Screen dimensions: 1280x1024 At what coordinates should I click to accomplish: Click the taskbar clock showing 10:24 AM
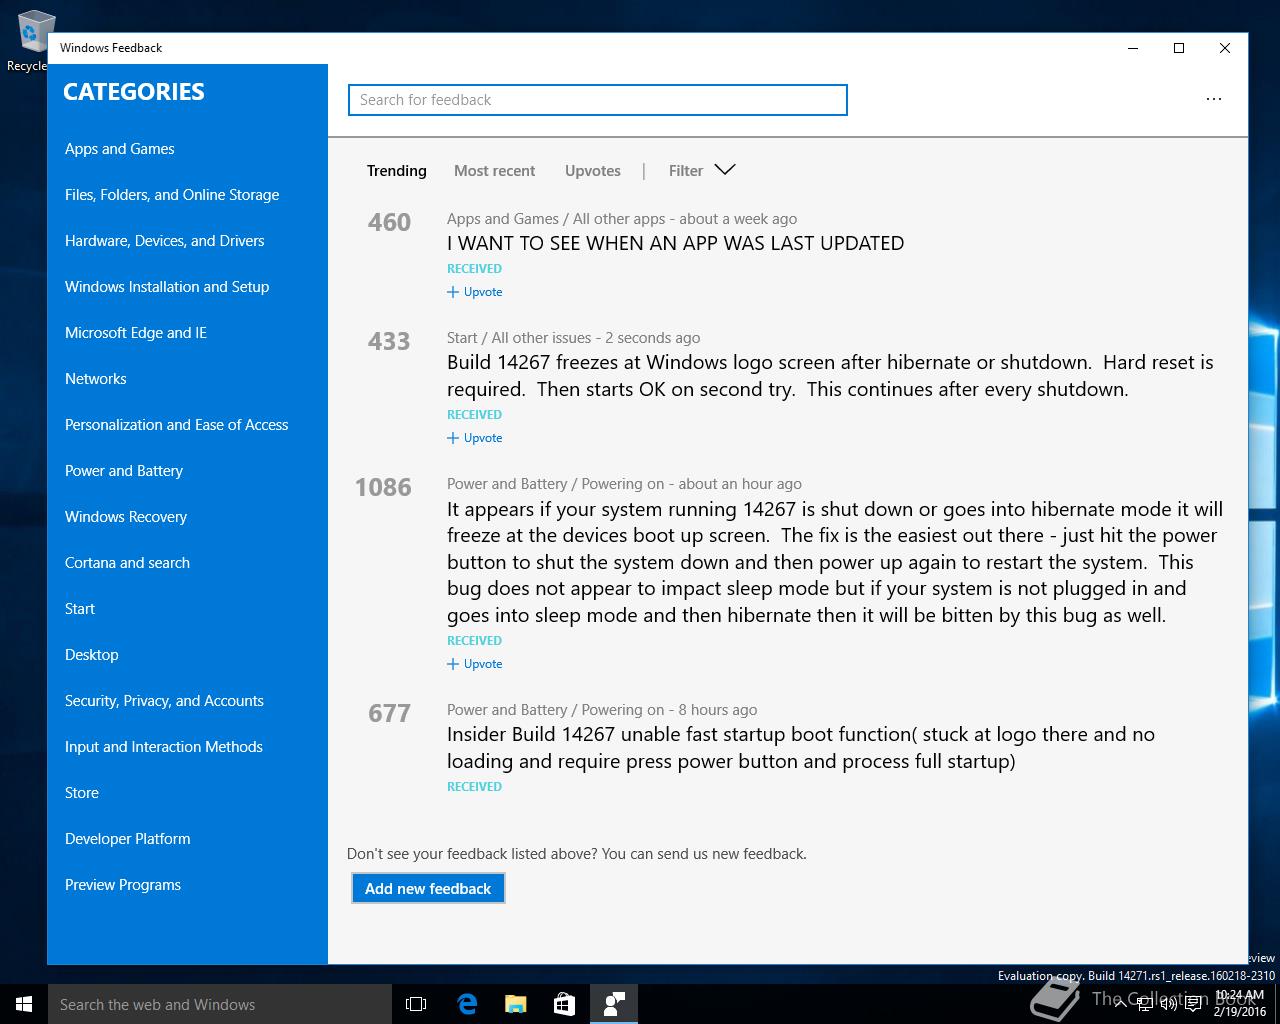point(1239,1003)
